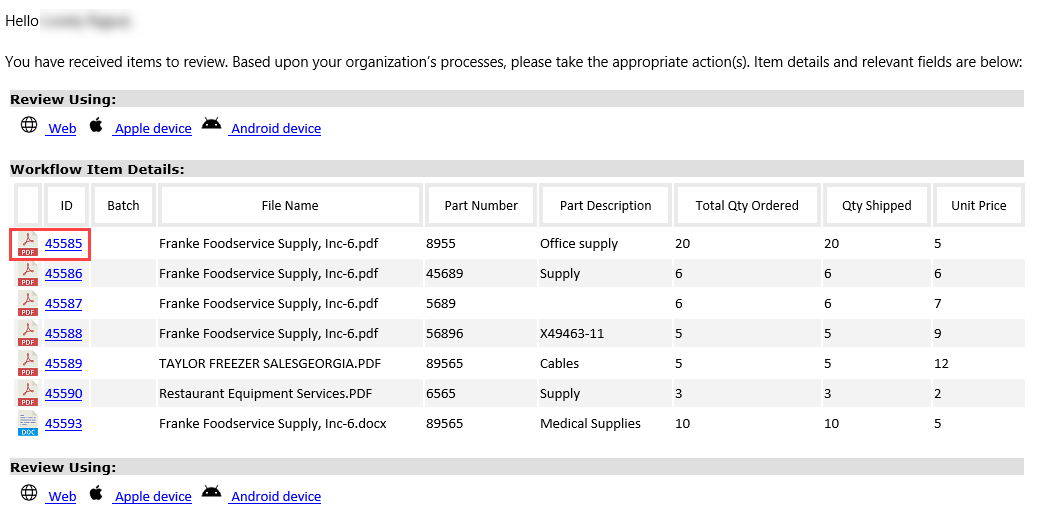
Task: Select the Part Number column header
Action: pos(481,206)
